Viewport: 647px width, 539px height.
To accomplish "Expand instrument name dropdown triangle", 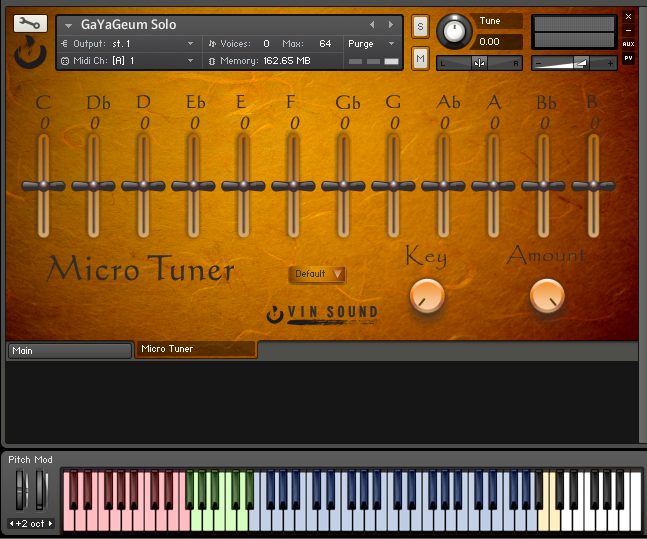I will 68,26.
